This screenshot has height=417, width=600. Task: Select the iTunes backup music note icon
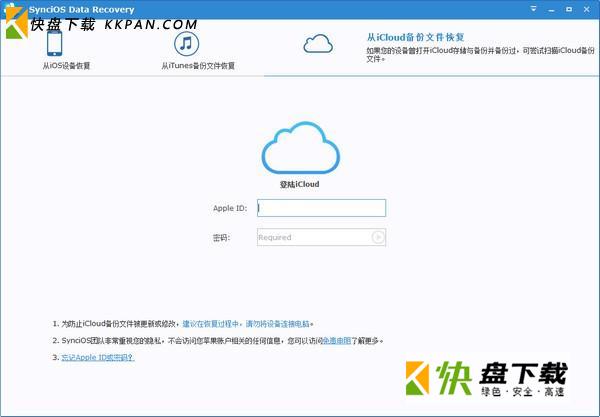point(186,44)
